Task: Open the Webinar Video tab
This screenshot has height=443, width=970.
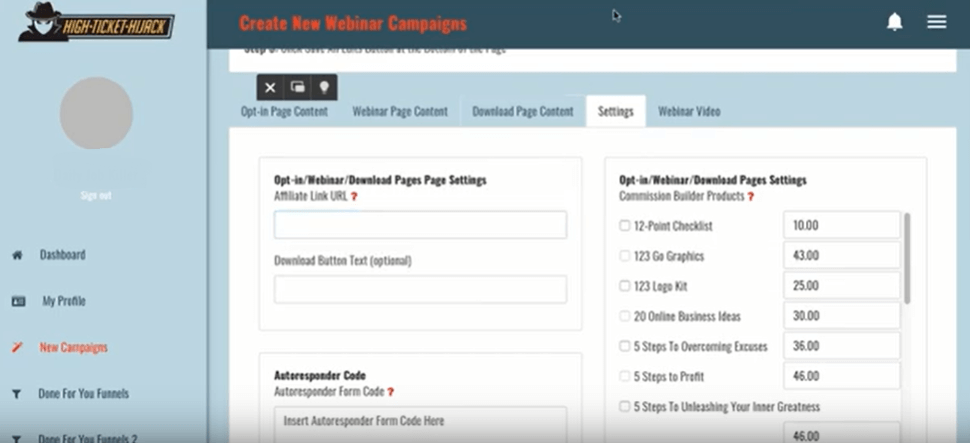Action: [x=689, y=111]
